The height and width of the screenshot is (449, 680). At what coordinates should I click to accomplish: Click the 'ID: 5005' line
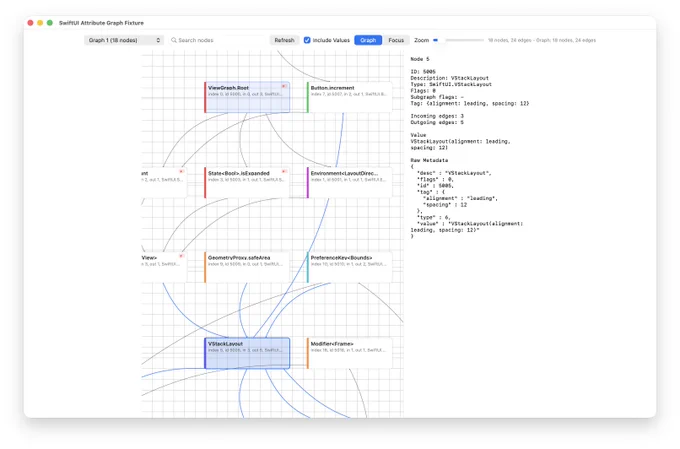tap(423, 72)
